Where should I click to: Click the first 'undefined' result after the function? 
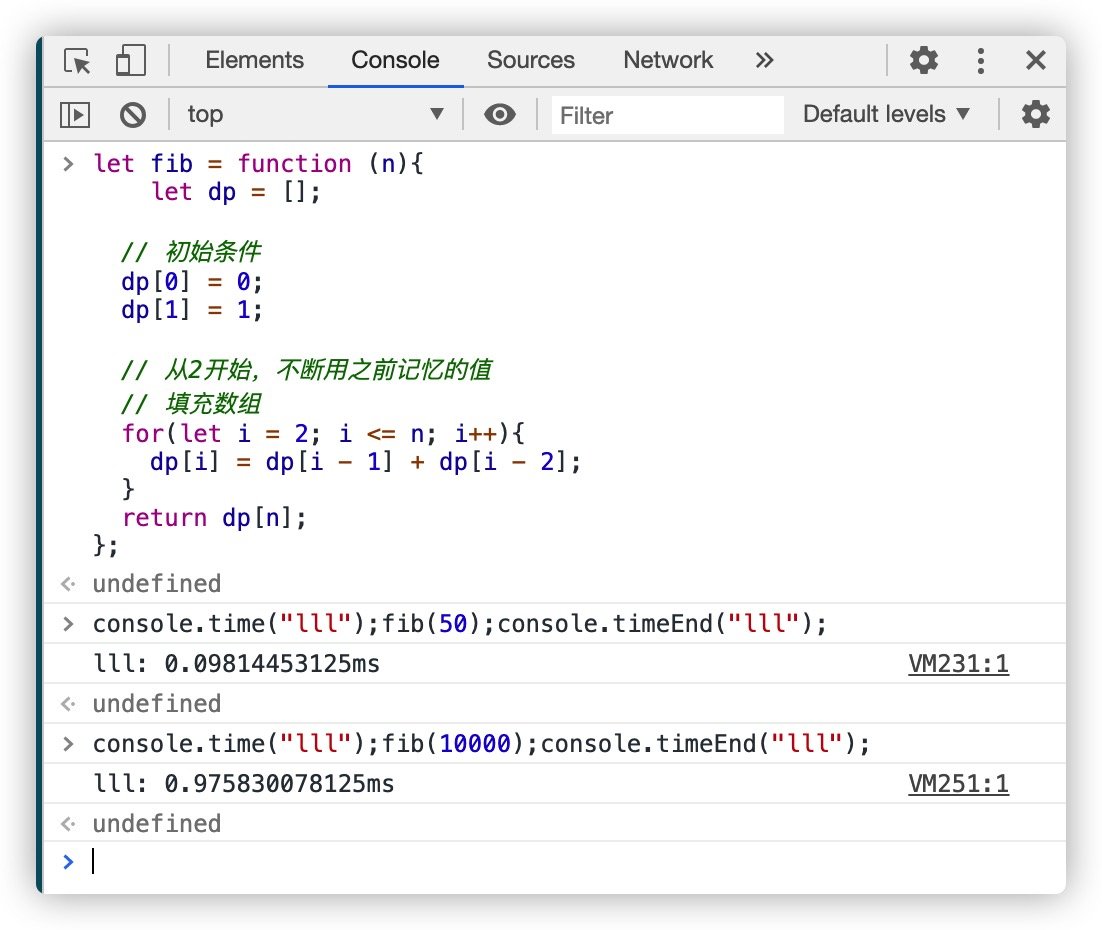click(157, 583)
